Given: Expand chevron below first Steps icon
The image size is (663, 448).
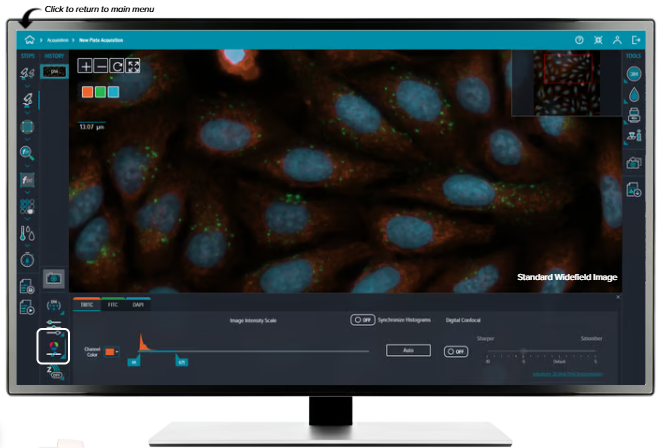Looking at the screenshot, I should pos(27,86).
